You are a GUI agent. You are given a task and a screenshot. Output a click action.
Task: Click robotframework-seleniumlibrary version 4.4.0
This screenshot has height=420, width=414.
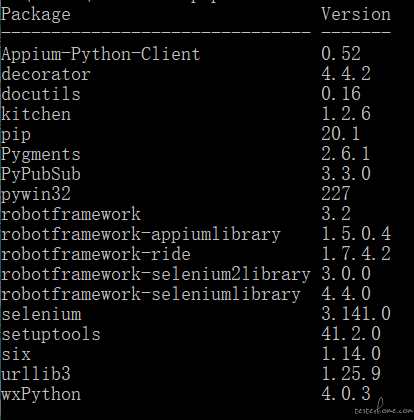[x=346, y=293]
